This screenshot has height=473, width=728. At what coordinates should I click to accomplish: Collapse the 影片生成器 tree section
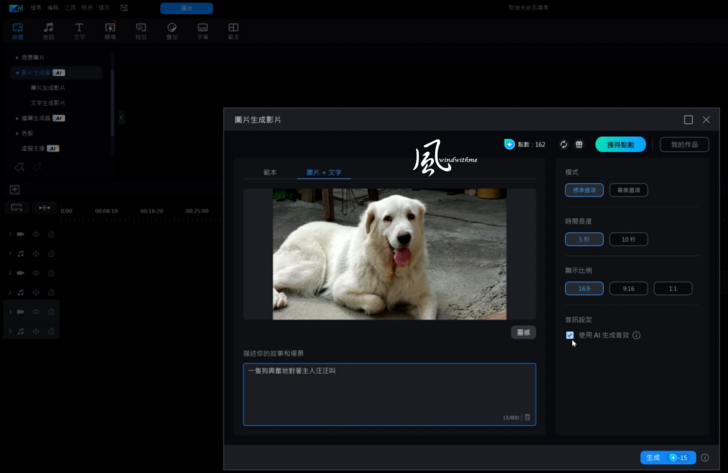pos(17,73)
